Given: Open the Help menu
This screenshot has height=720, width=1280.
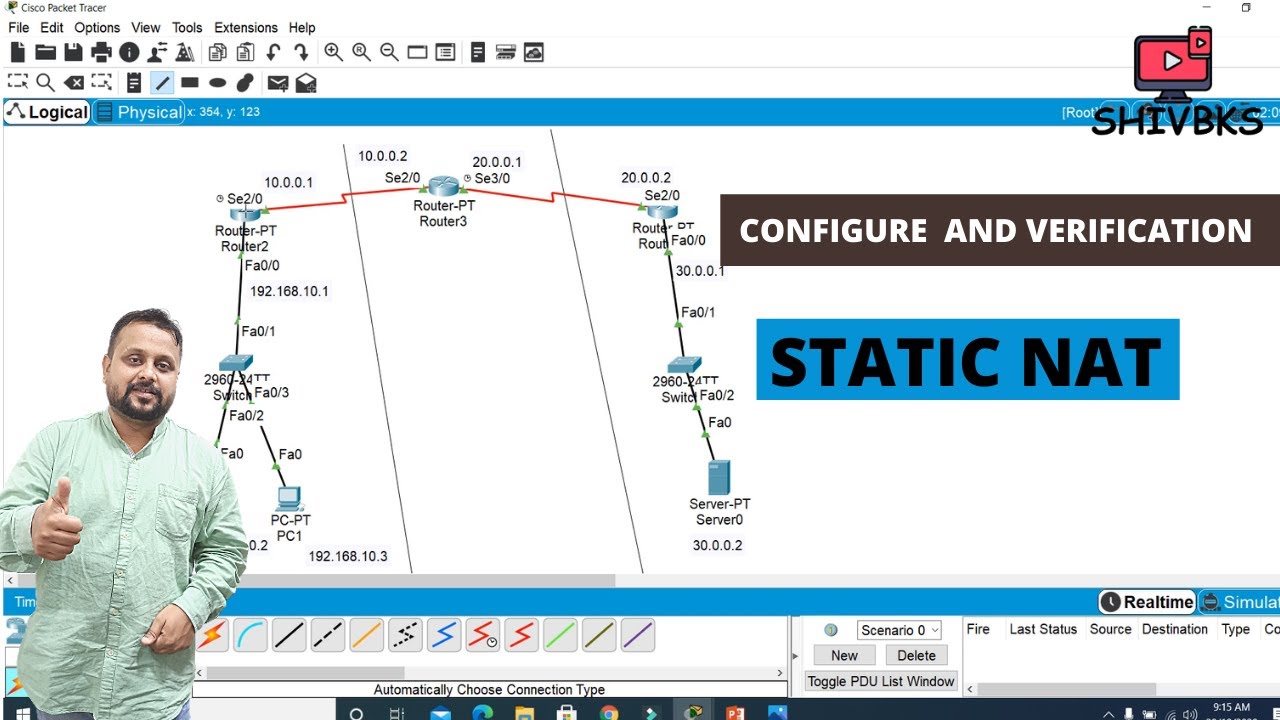Looking at the screenshot, I should pyautogui.click(x=302, y=28).
